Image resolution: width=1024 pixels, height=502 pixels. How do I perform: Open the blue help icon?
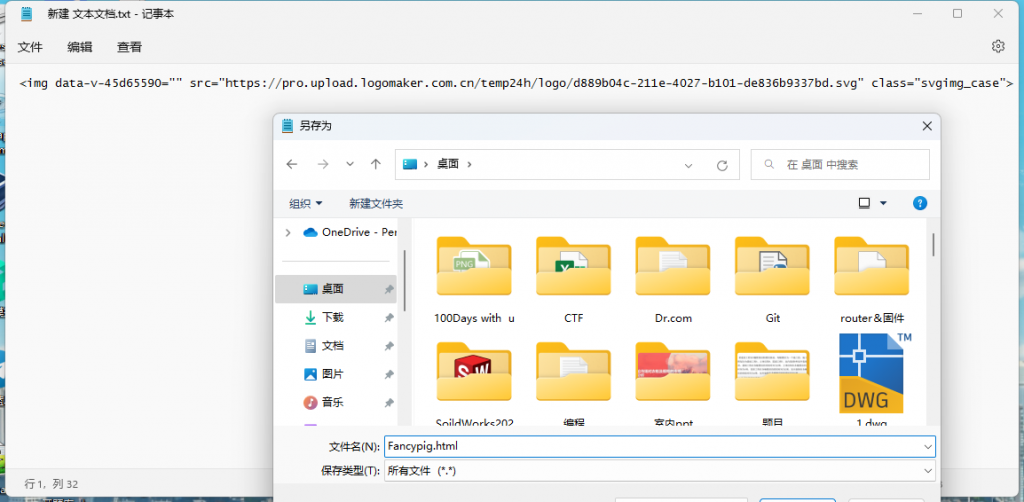920,203
